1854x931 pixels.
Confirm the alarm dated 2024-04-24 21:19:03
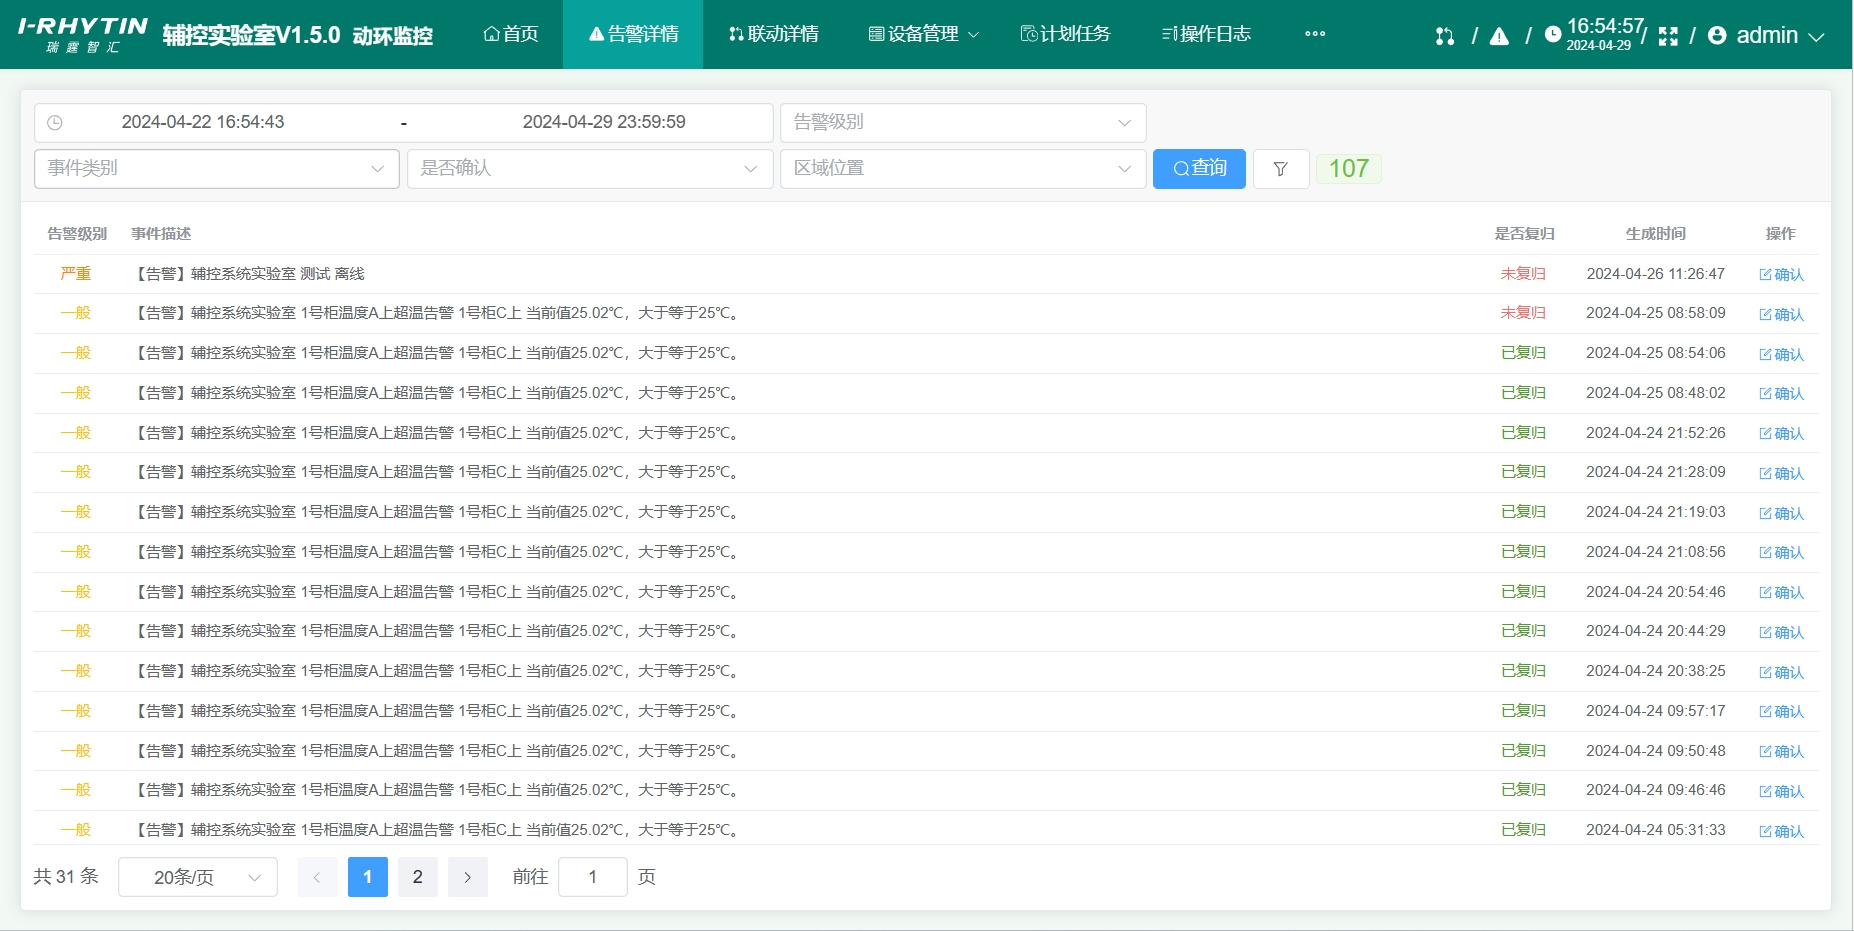[x=1781, y=514]
